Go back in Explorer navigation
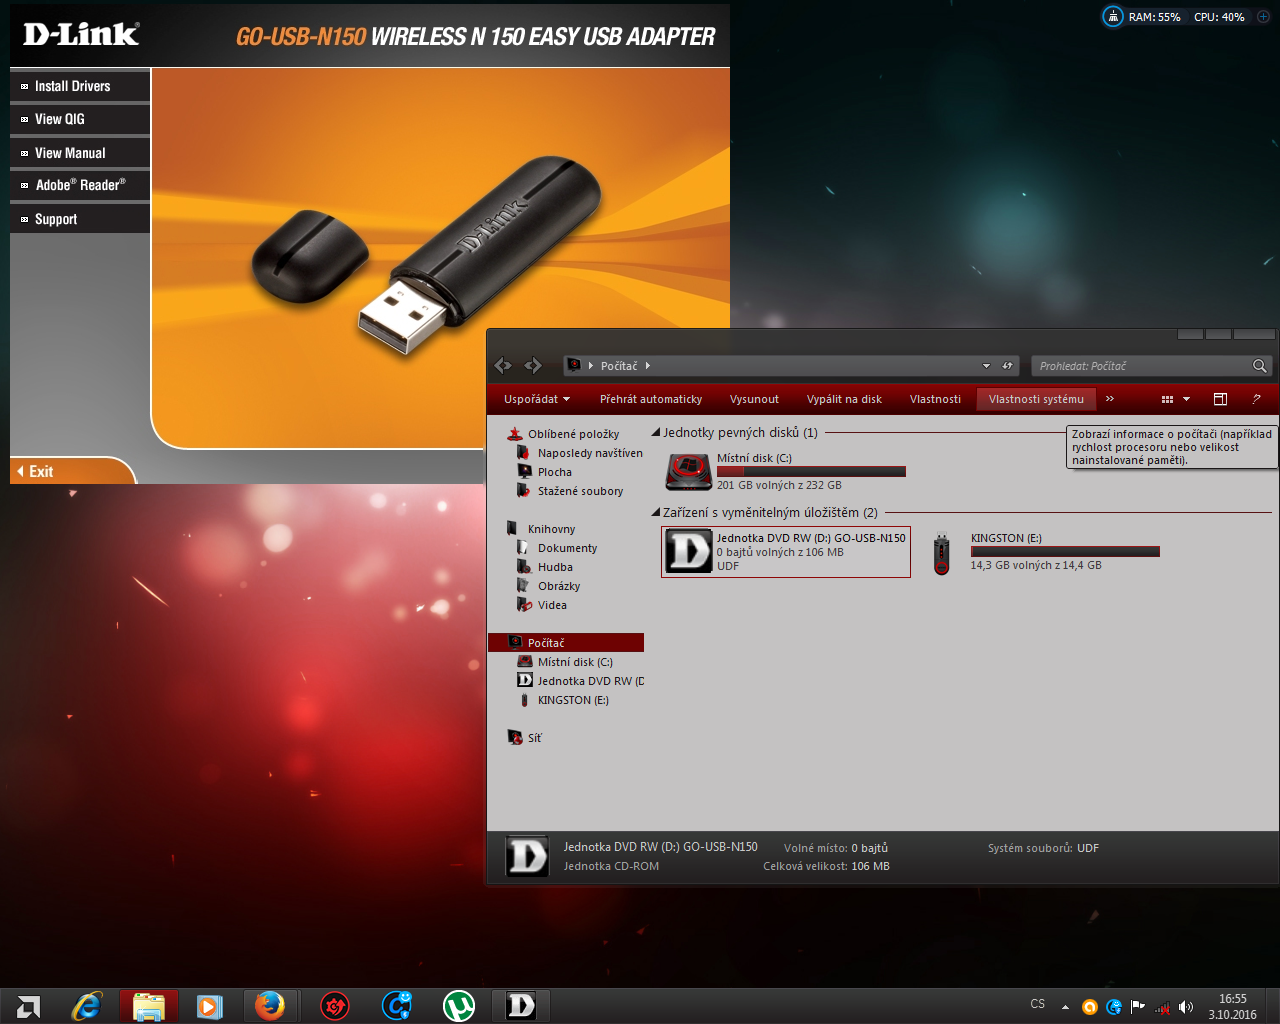This screenshot has height=1024, width=1280. point(503,366)
